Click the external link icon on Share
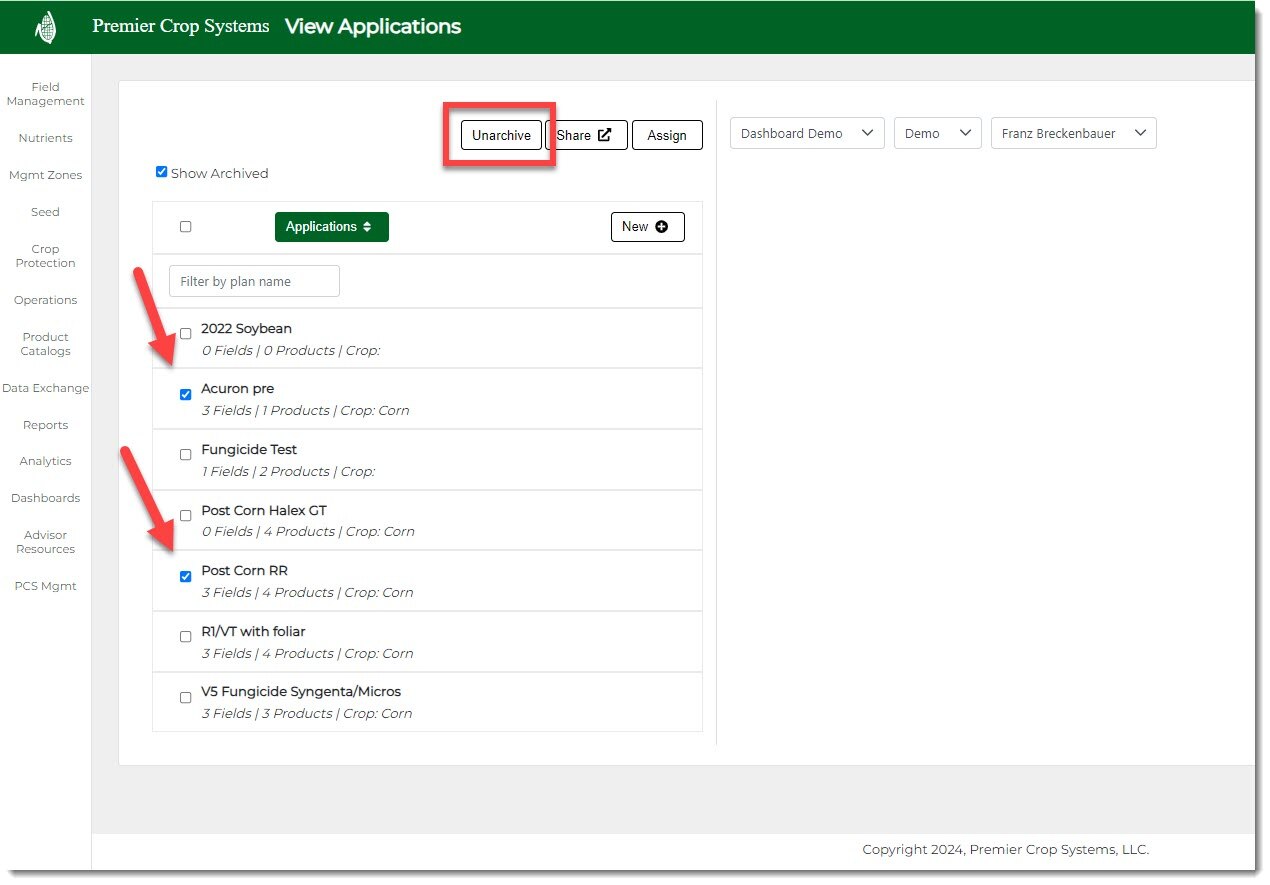This screenshot has width=1270, height=885. 604,135
